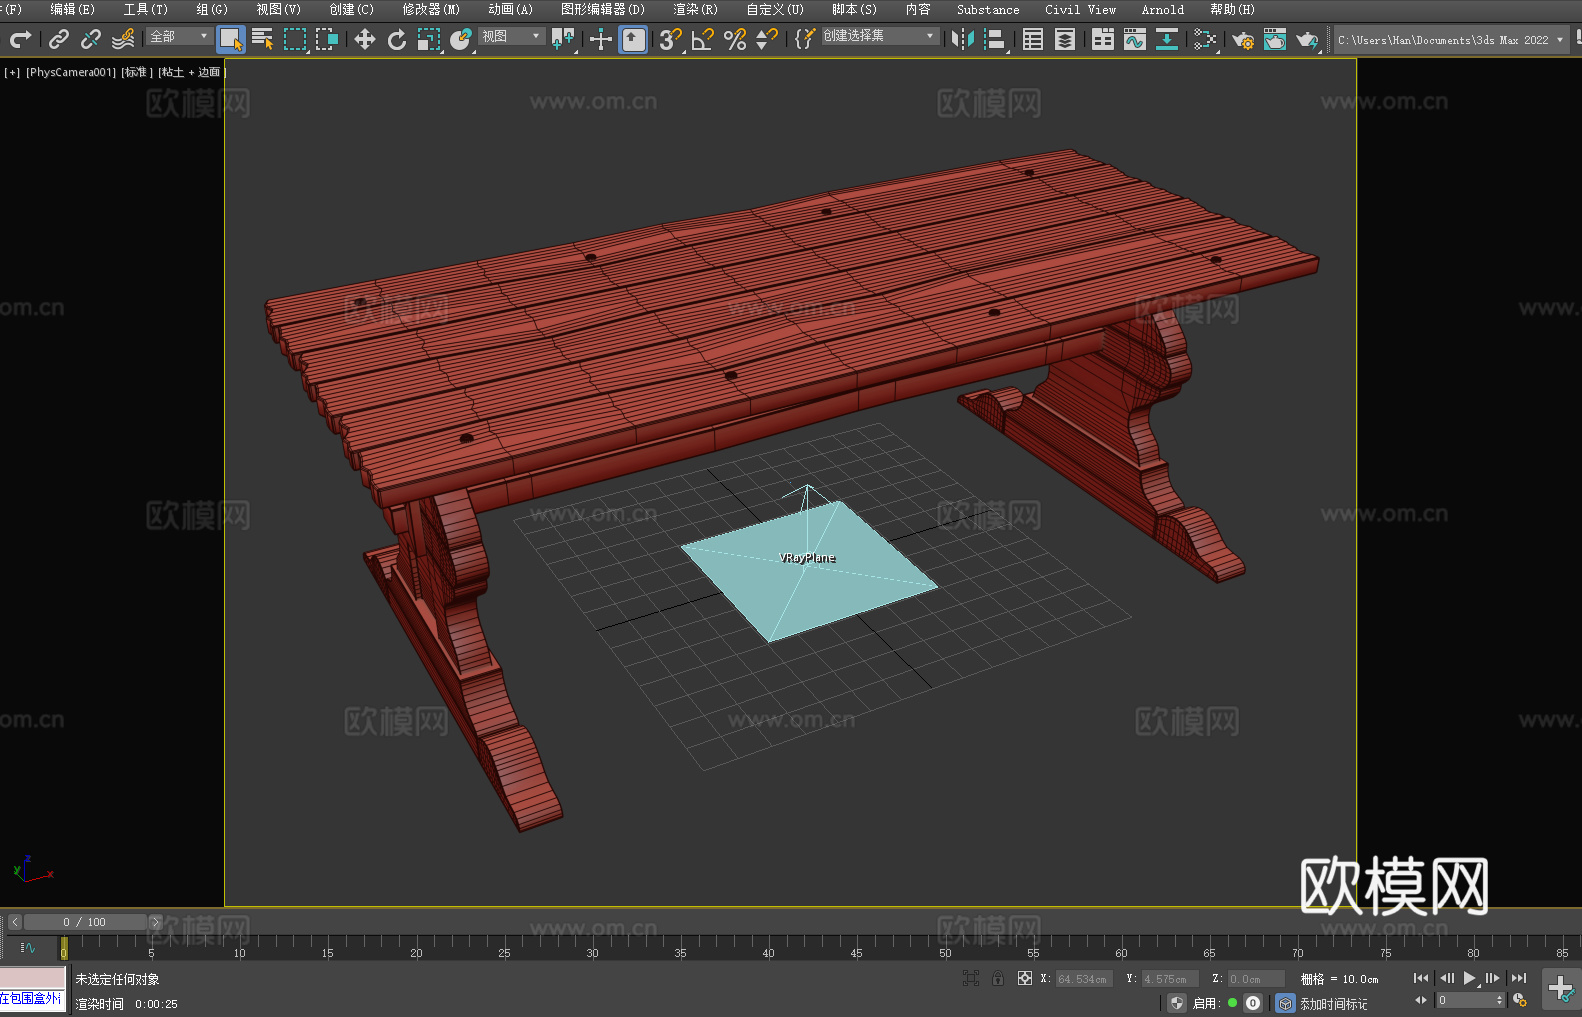Screen dimensions: 1582x1017
Task: Open Select by Name list icon
Action: pyautogui.click(x=263, y=39)
